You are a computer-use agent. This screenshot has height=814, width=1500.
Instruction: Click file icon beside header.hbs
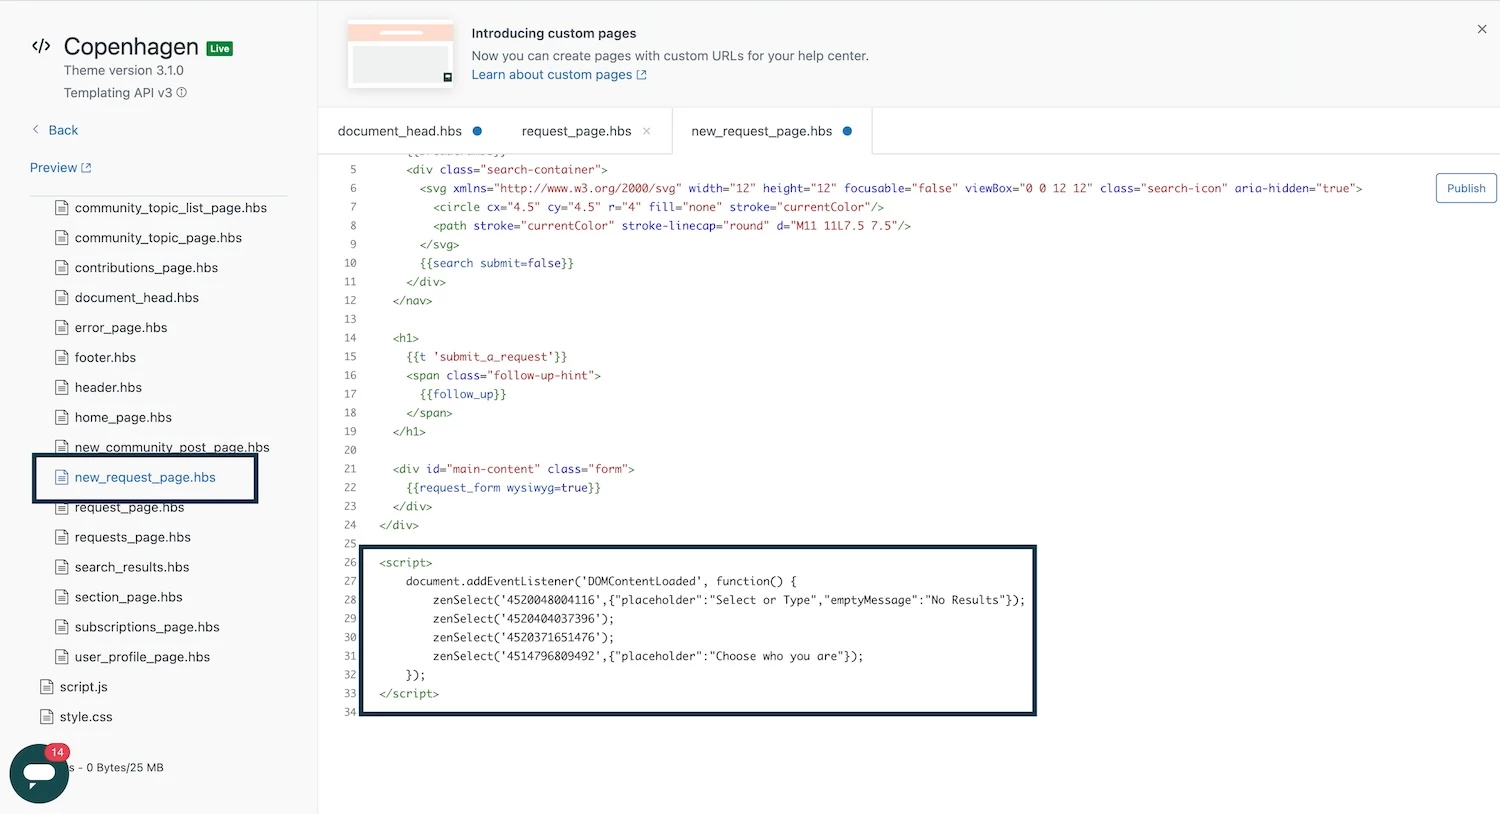pyautogui.click(x=62, y=388)
